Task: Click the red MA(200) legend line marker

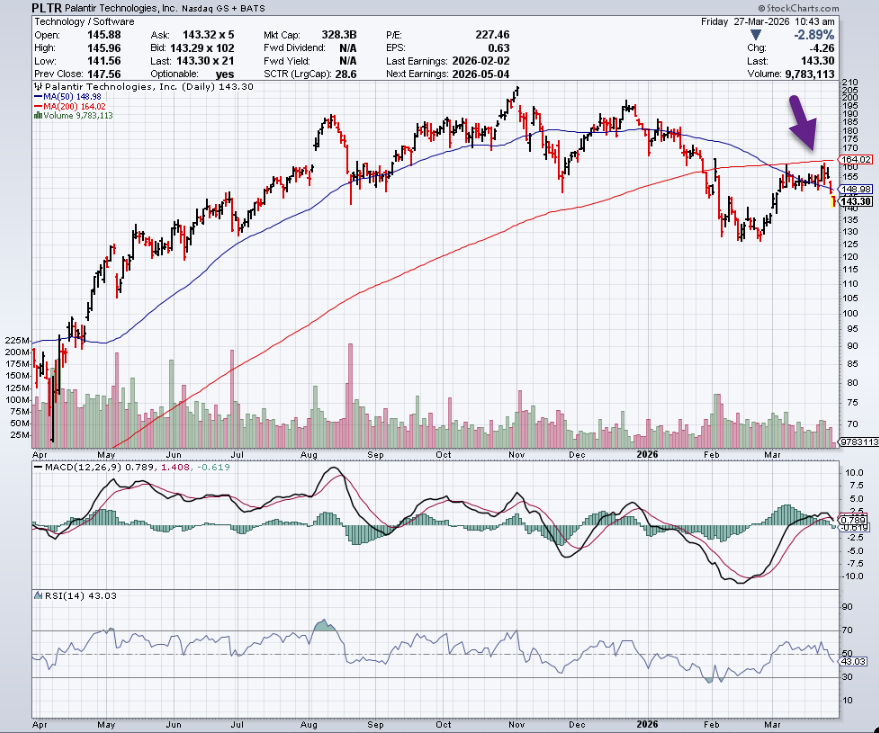Action: [37, 106]
